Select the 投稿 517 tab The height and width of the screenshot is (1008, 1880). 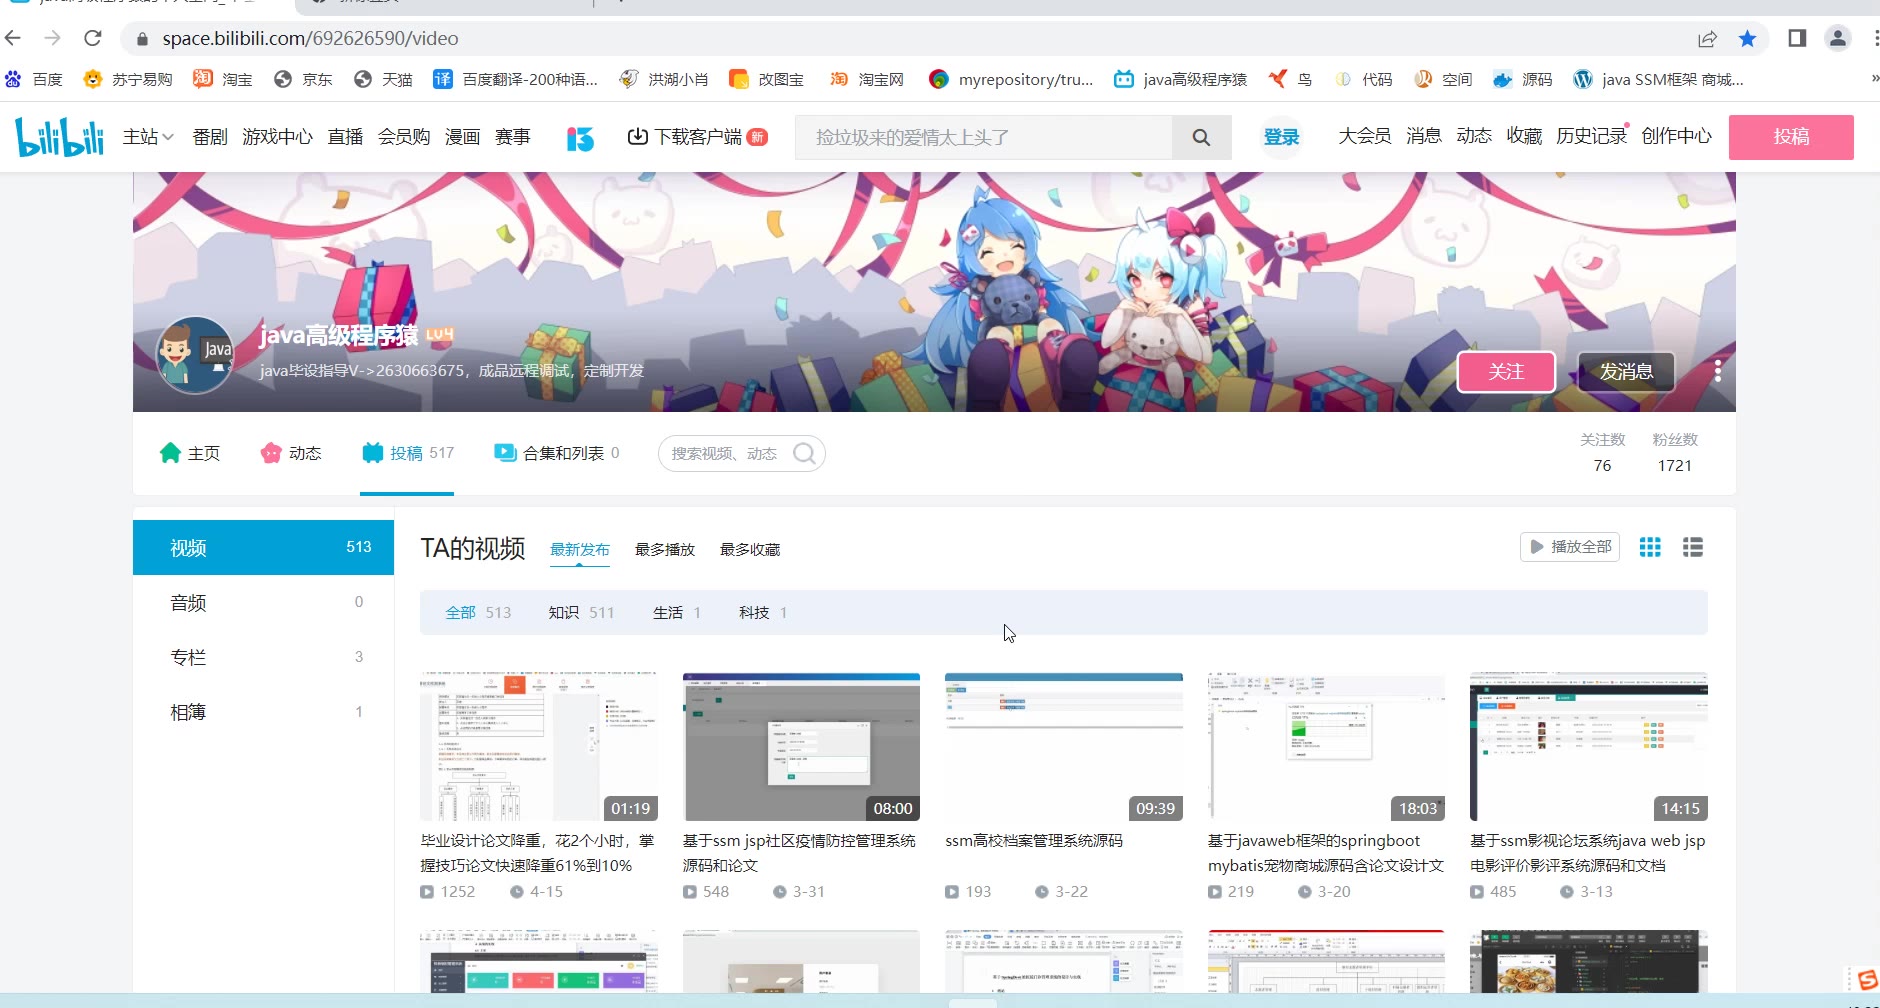pyautogui.click(x=408, y=453)
